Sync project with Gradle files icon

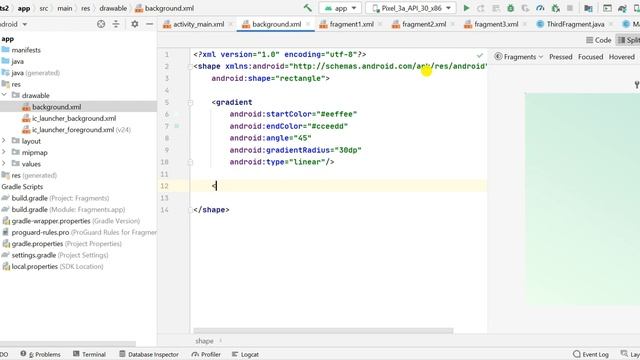[622, 8]
